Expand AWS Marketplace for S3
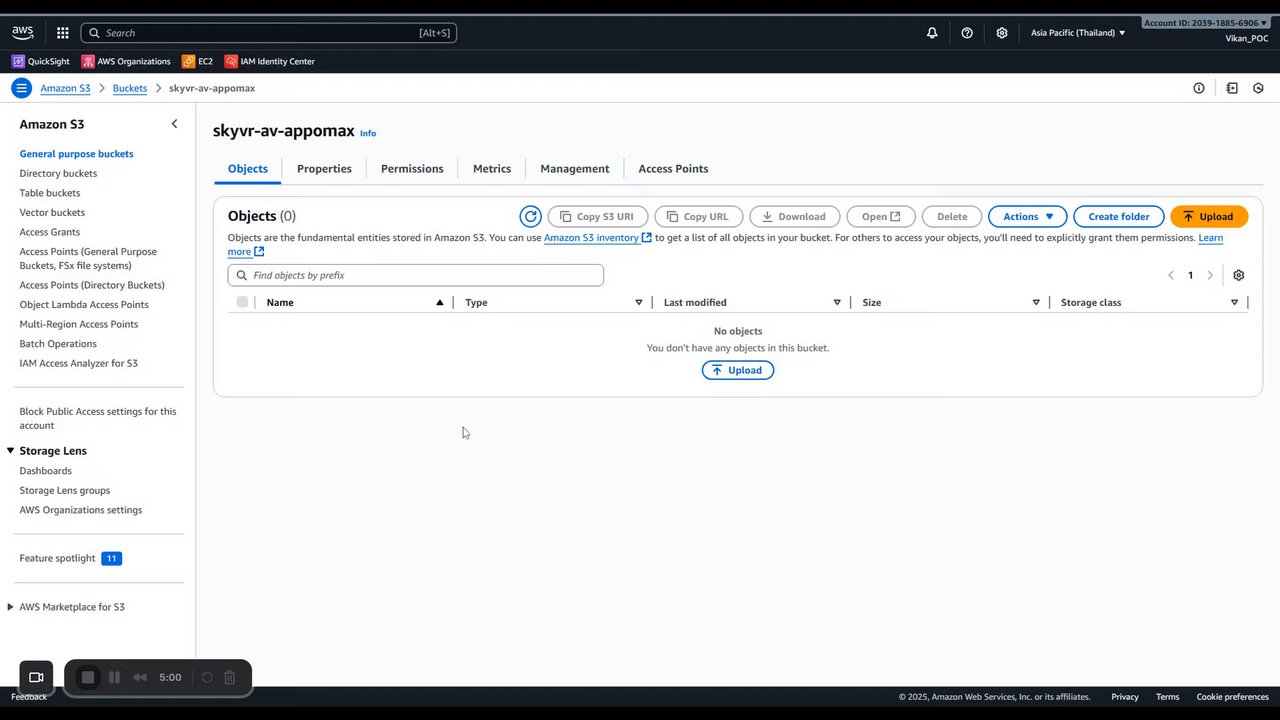The height and width of the screenshot is (720, 1280). point(10,607)
